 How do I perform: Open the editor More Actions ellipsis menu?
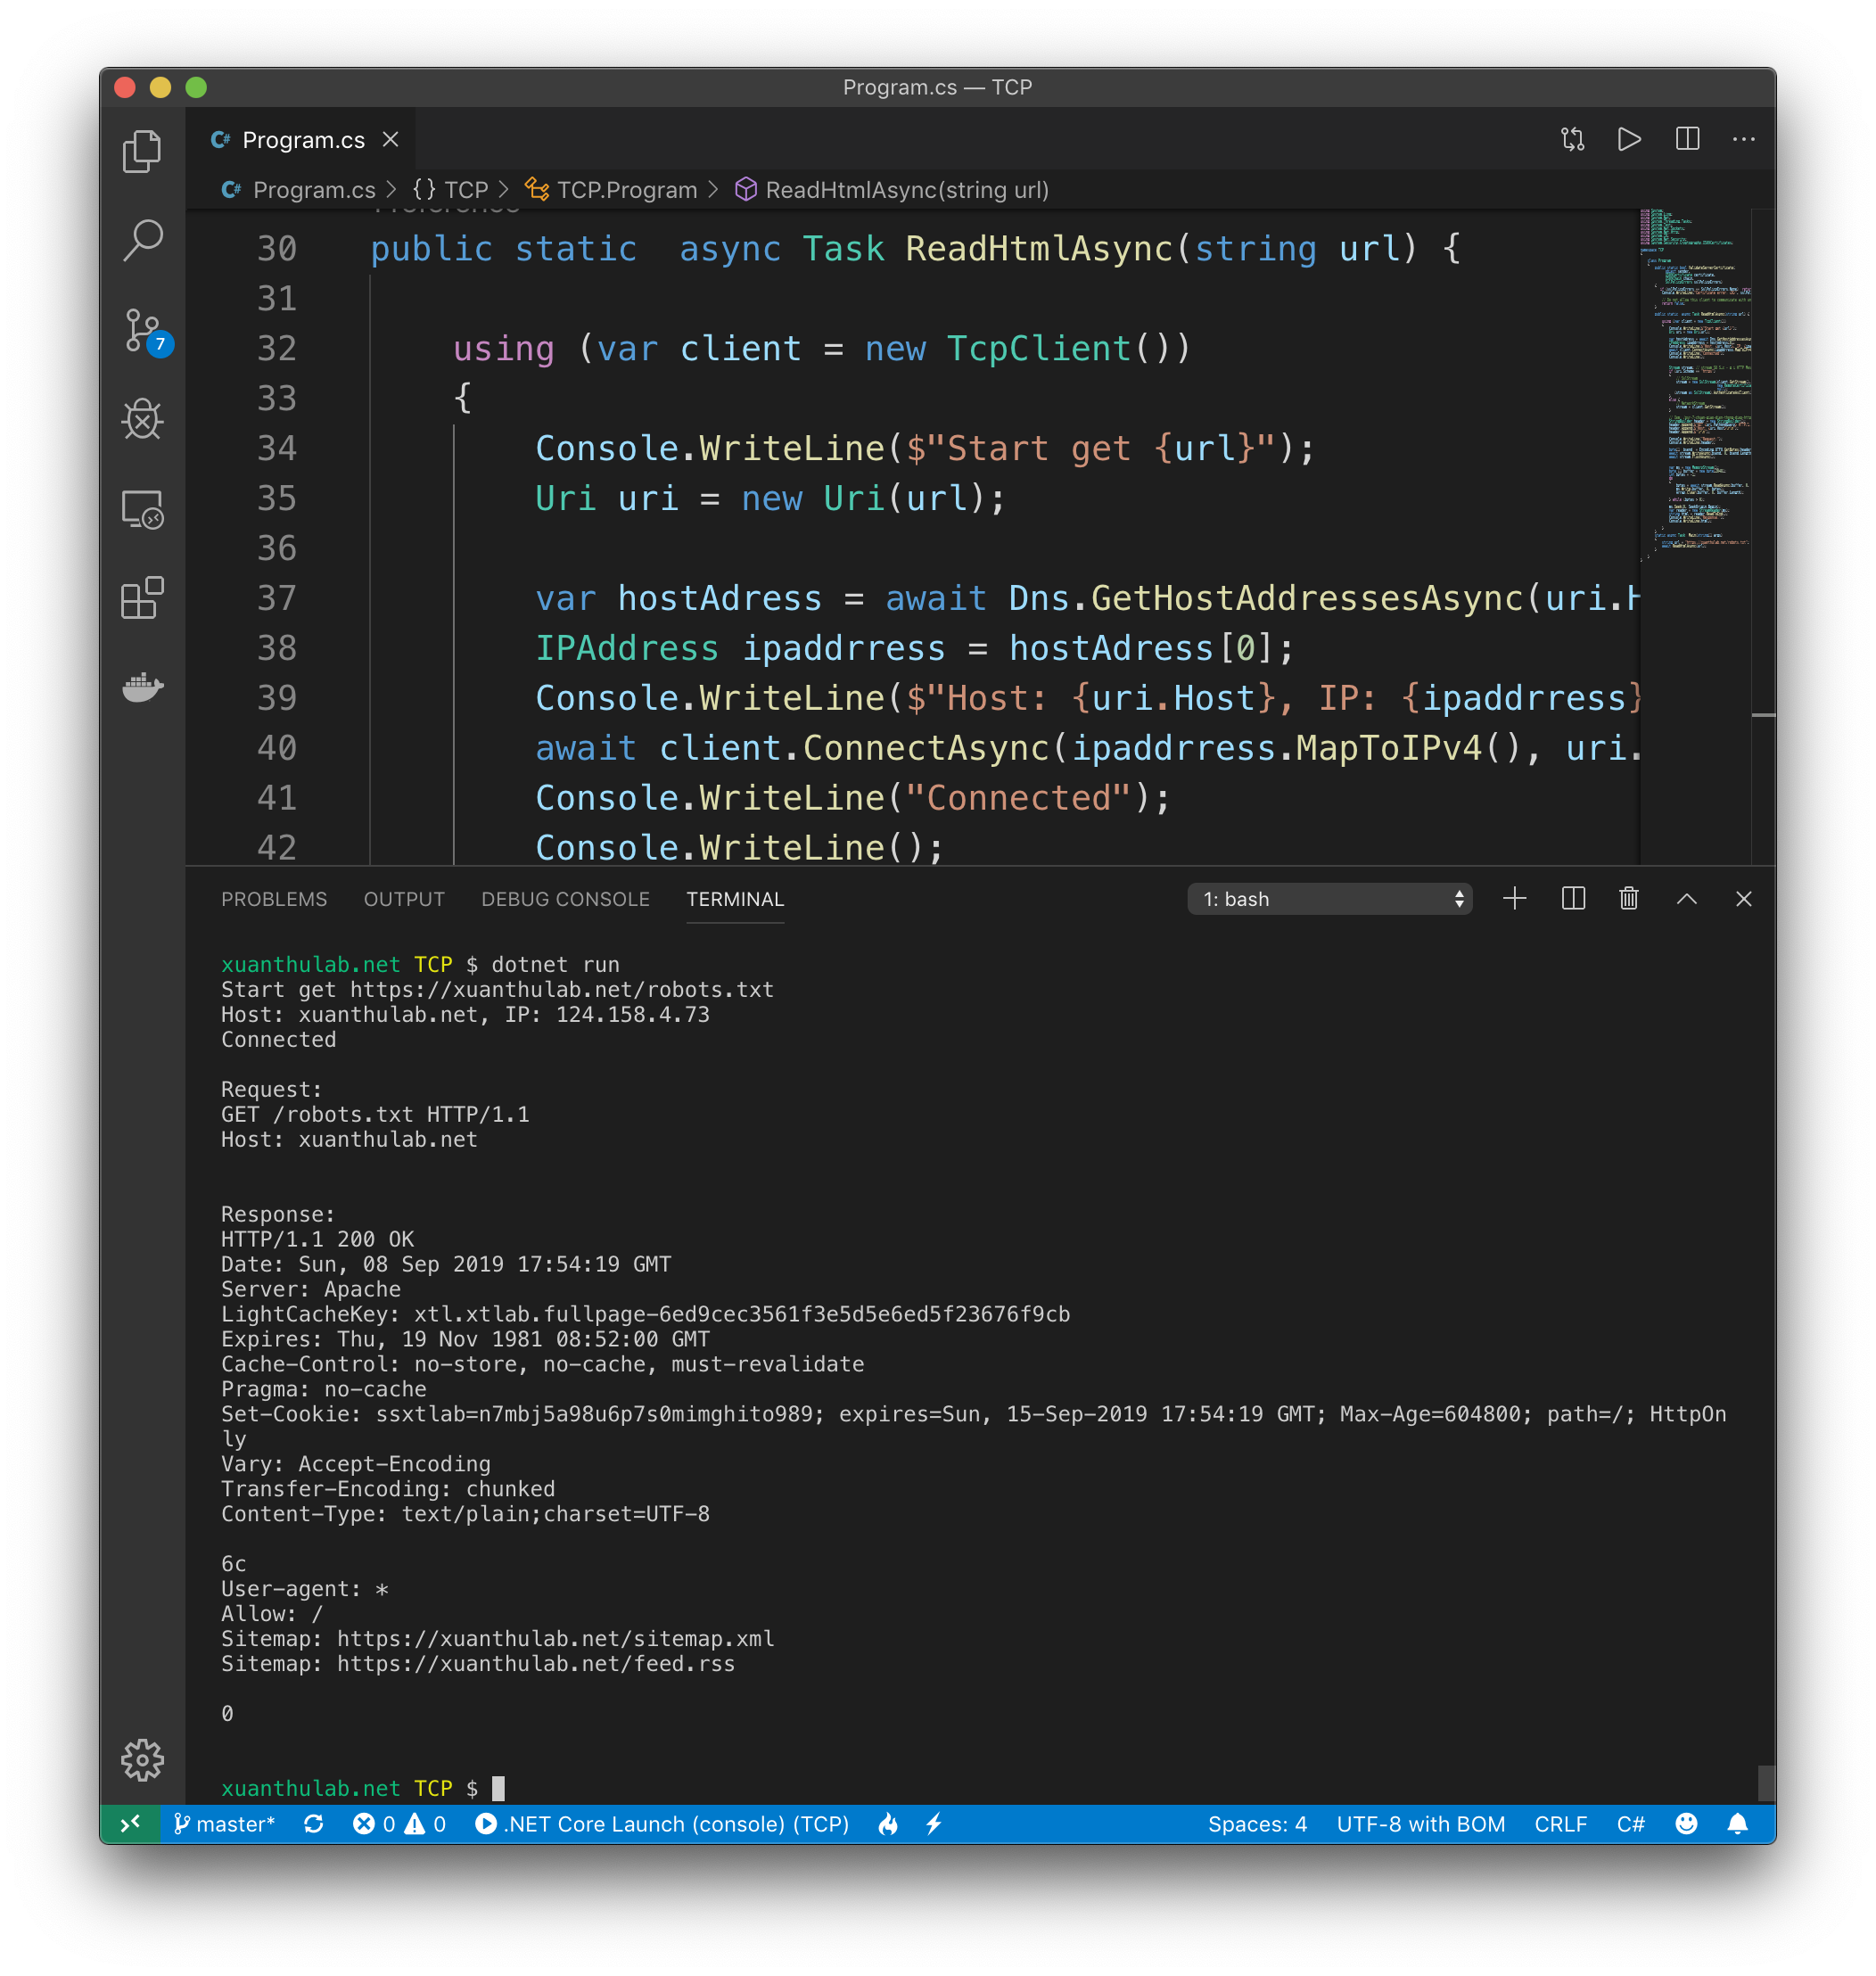1743,139
